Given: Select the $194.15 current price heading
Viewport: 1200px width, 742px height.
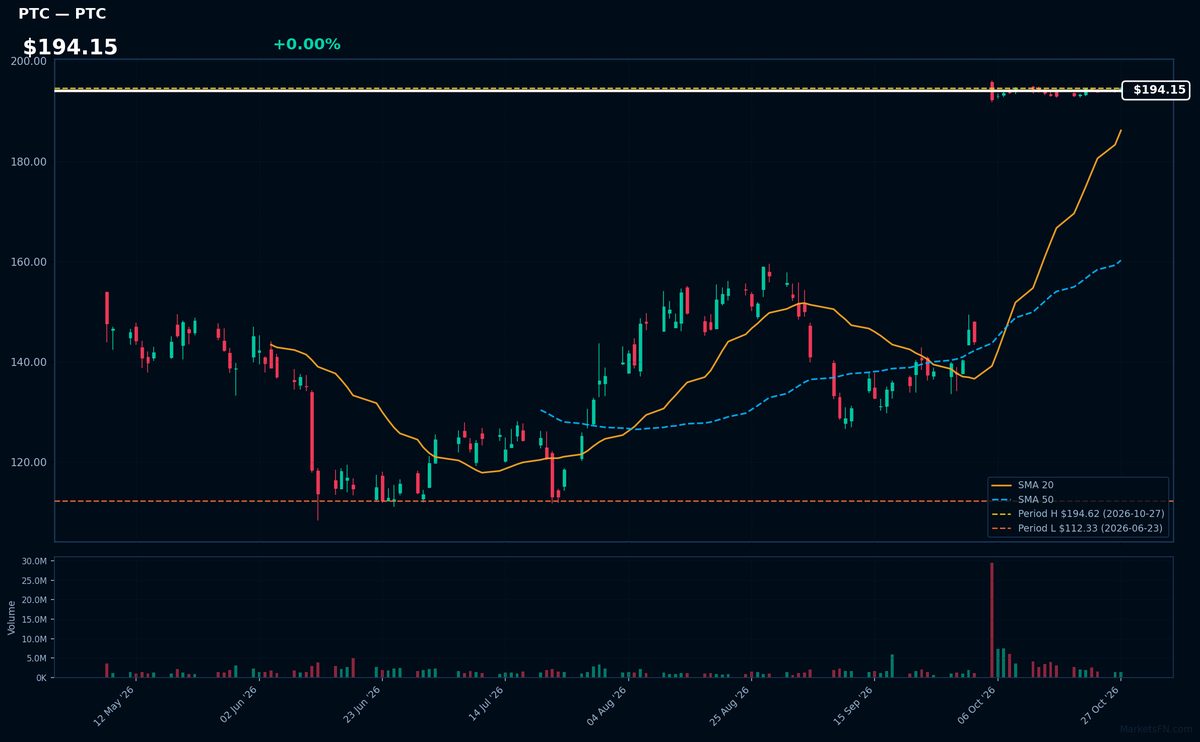Looking at the screenshot, I should pyautogui.click(x=70, y=47).
